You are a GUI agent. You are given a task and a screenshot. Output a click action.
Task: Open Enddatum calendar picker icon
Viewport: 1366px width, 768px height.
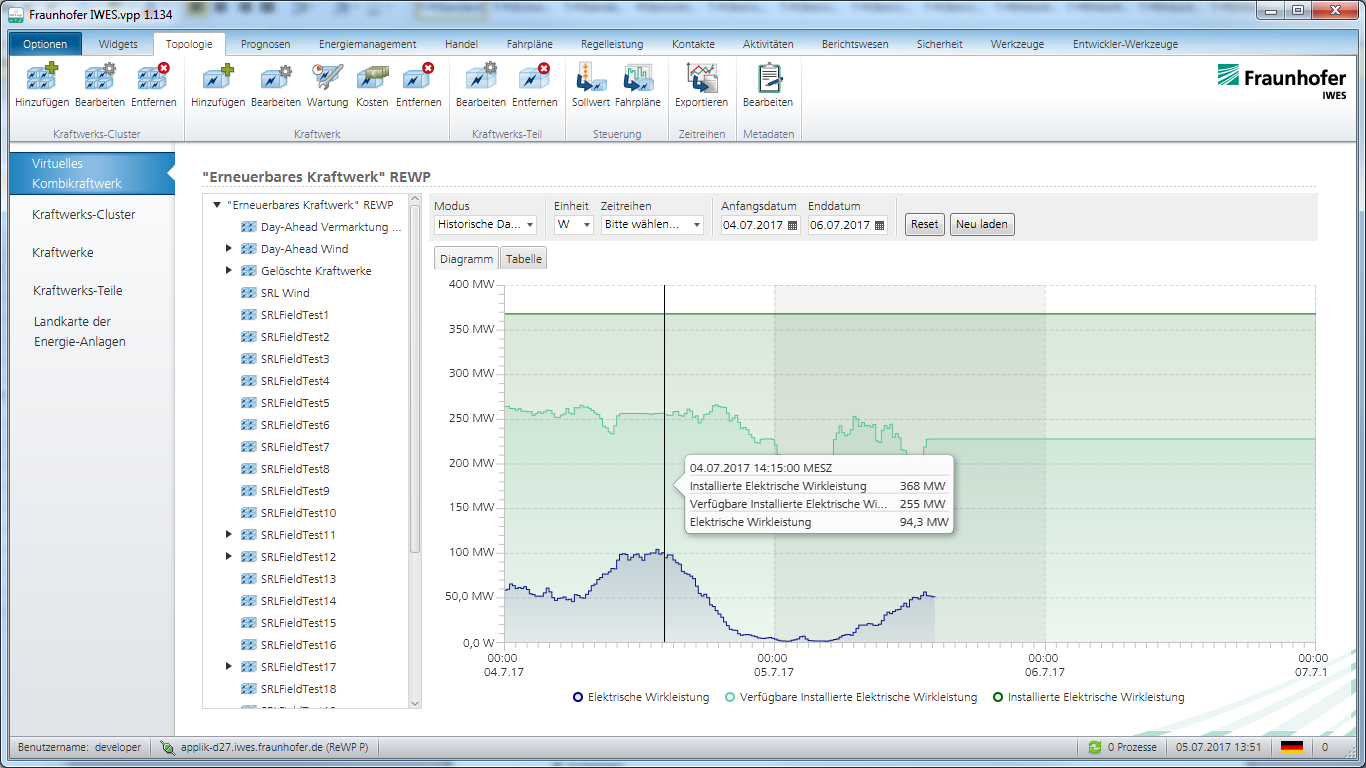(x=880, y=225)
